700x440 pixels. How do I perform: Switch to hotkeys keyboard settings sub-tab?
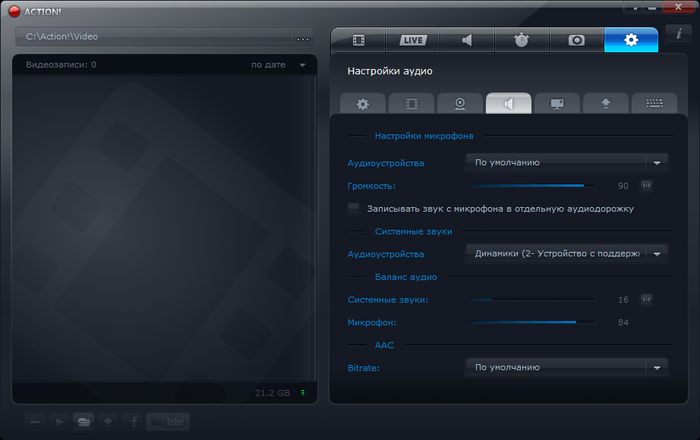[655, 103]
